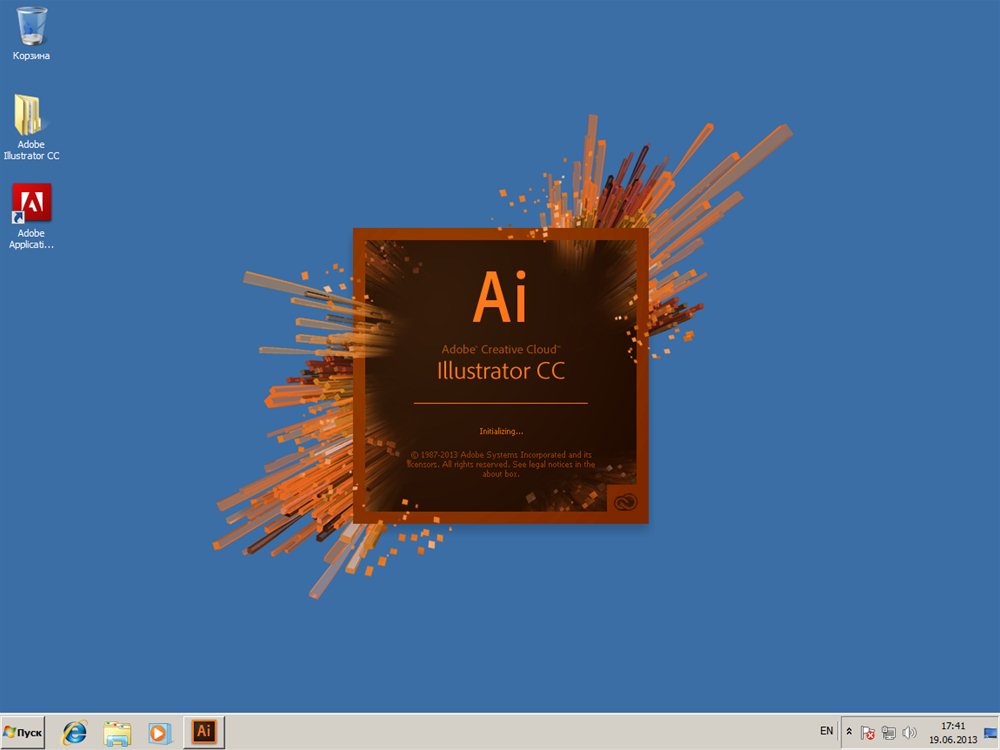The image size is (1000, 750).
Task: Open the speaker volume control
Action: [x=909, y=732]
